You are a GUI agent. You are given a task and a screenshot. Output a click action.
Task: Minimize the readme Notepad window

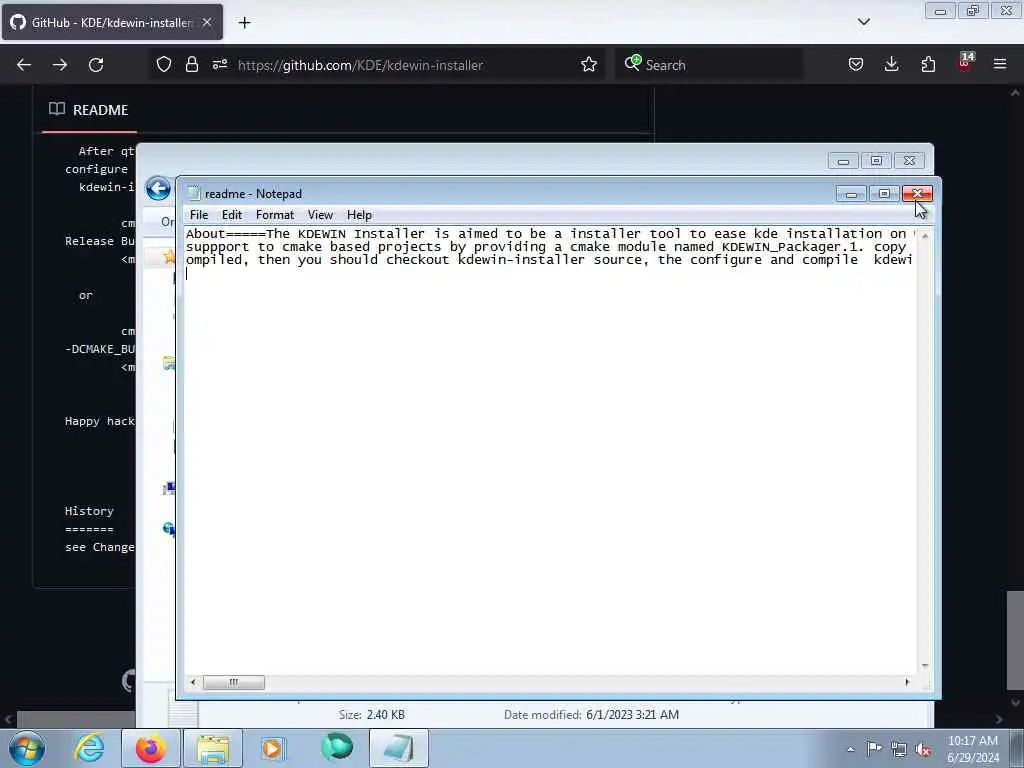click(851, 193)
